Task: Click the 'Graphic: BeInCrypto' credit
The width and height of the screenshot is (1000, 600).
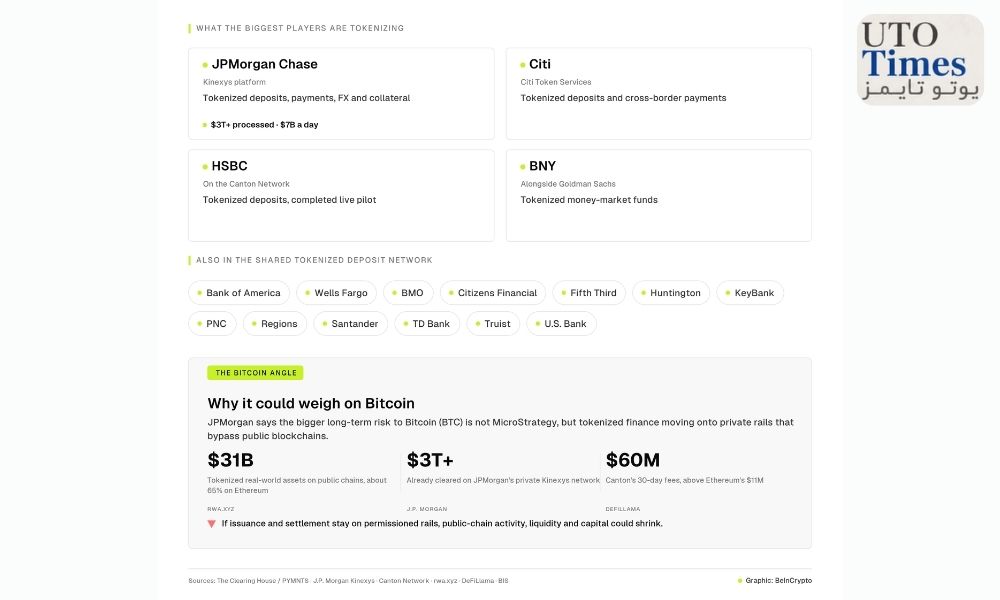Action: point(778,581)
